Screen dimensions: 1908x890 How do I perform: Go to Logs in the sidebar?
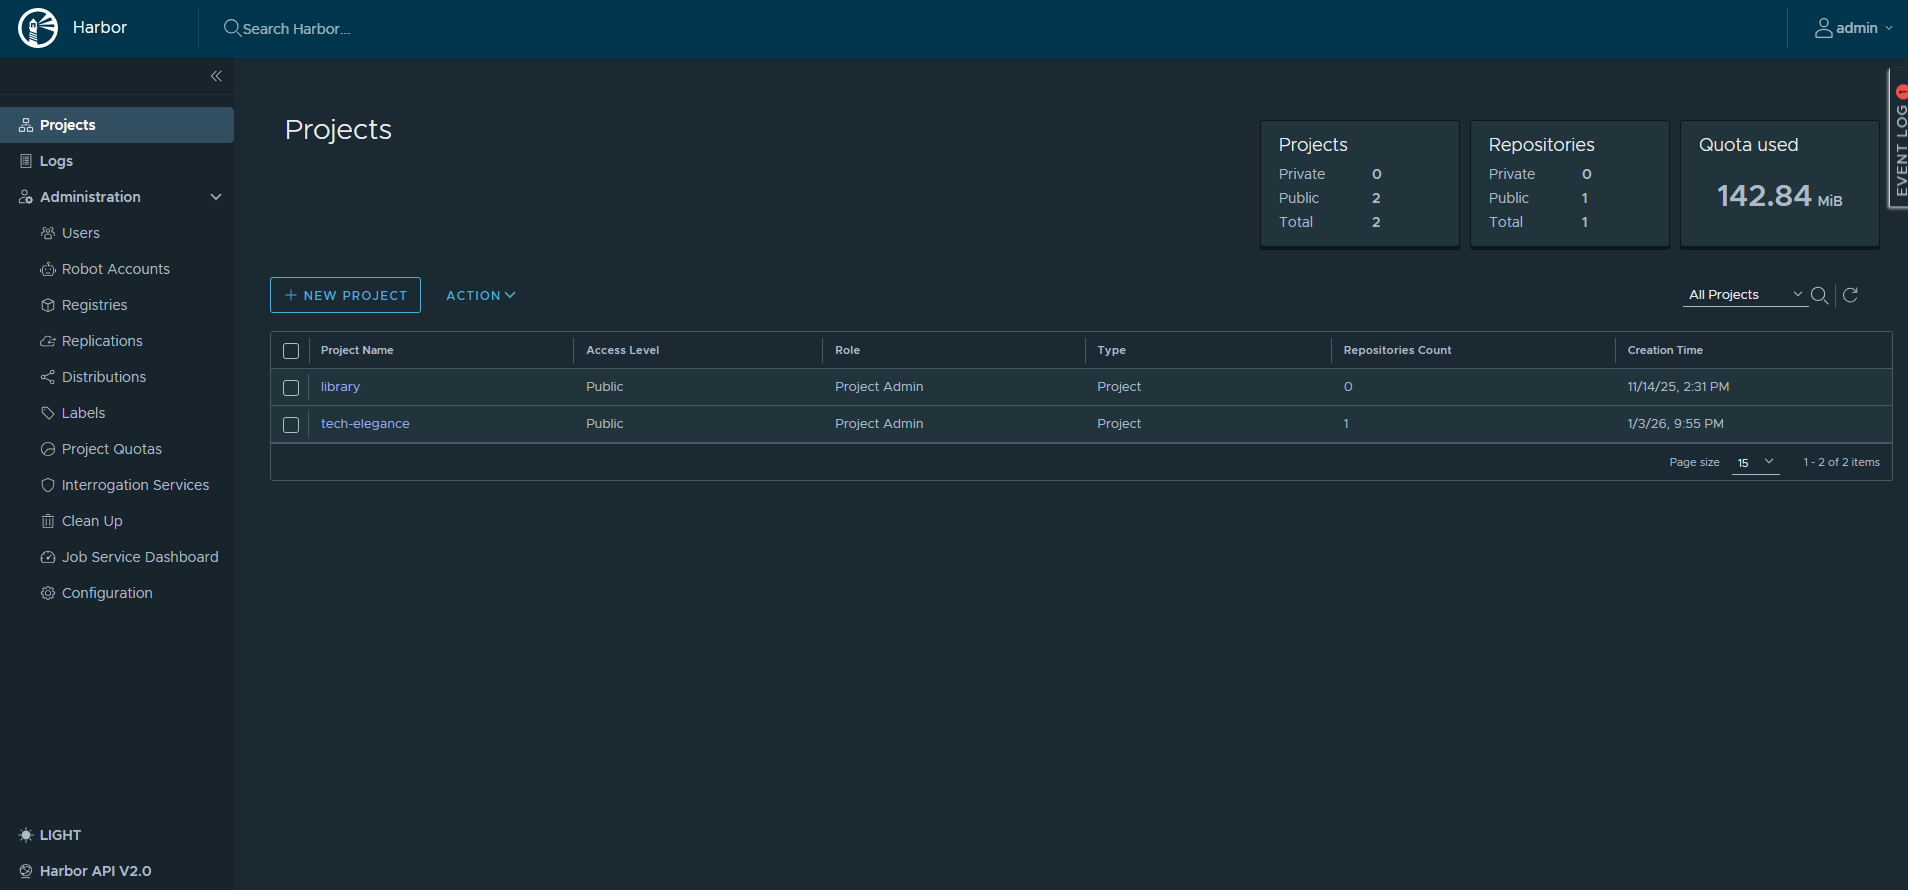(x=56, y=161)
